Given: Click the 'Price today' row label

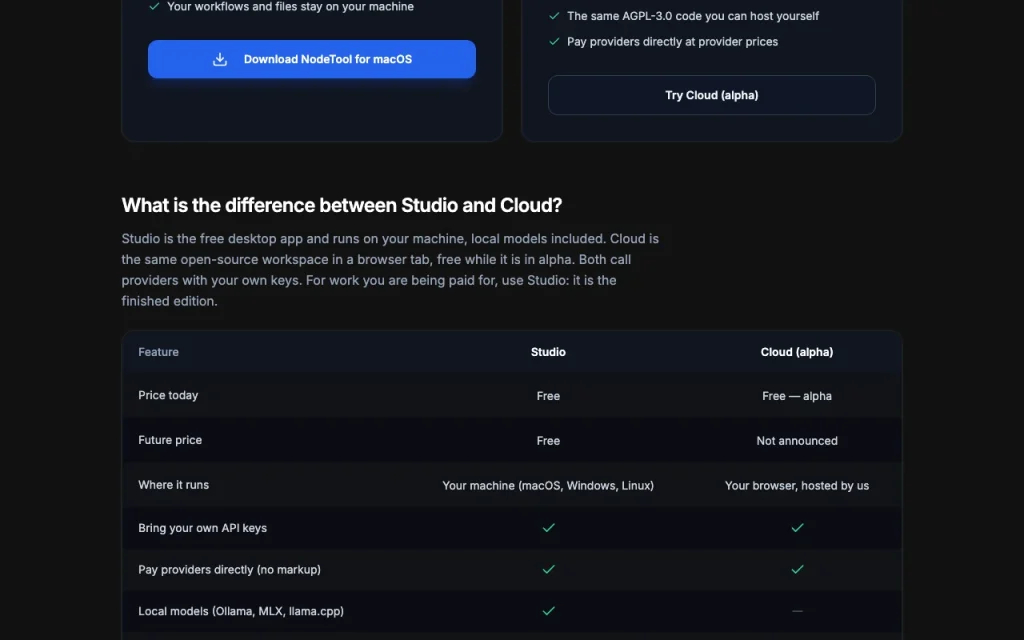Looking at the screenshot, I should [168, 396].
